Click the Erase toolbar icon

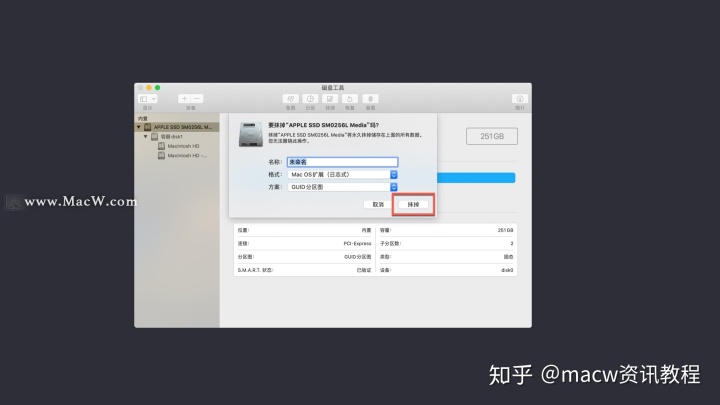(330, 99)
